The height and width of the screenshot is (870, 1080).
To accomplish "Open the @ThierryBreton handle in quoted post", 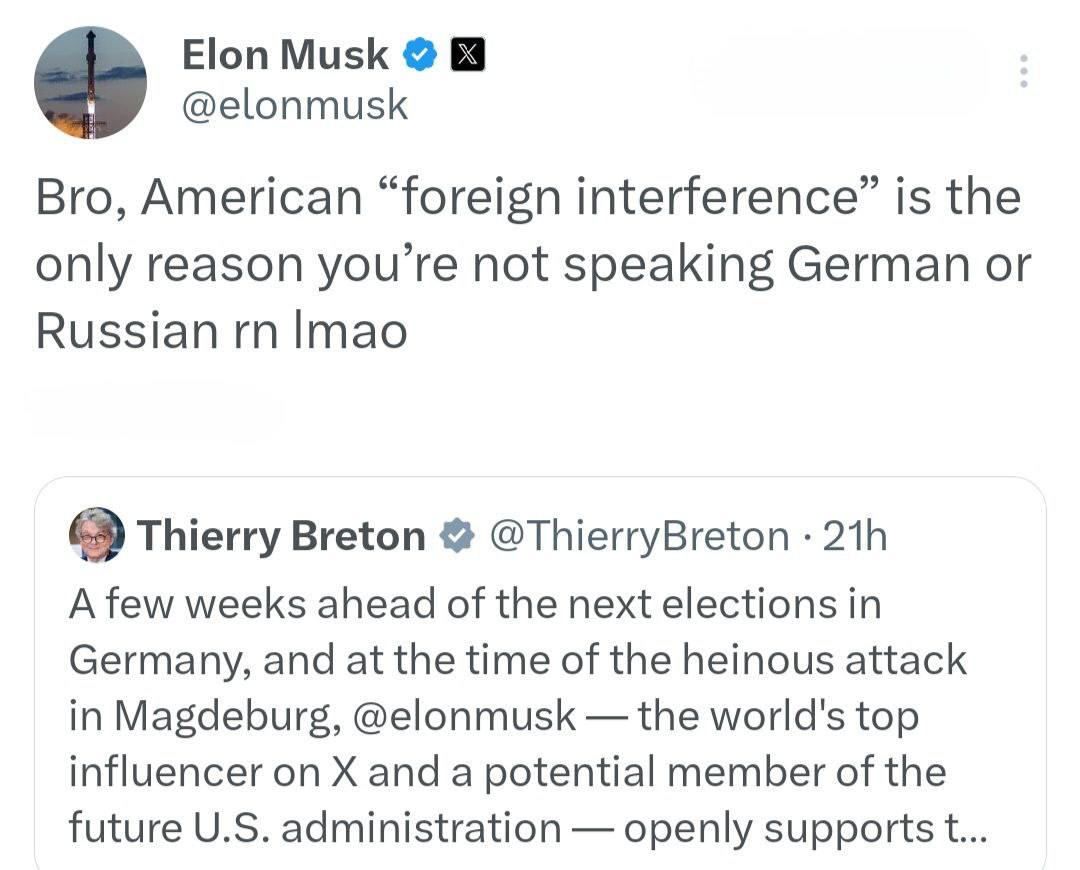I will [x=640, y=537].
